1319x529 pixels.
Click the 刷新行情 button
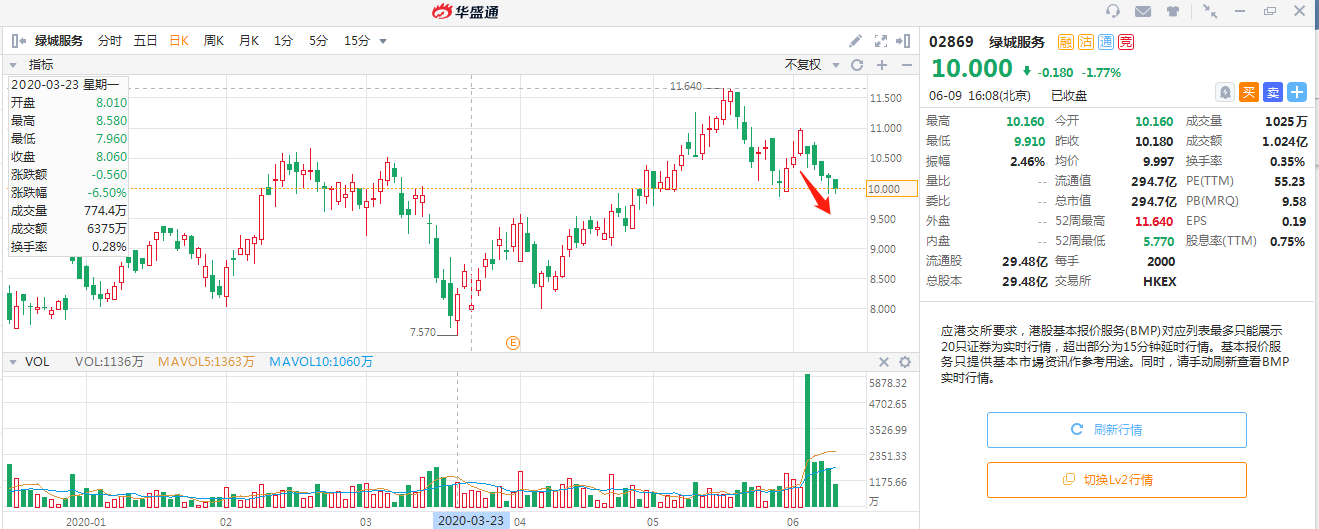point(1116,429)
